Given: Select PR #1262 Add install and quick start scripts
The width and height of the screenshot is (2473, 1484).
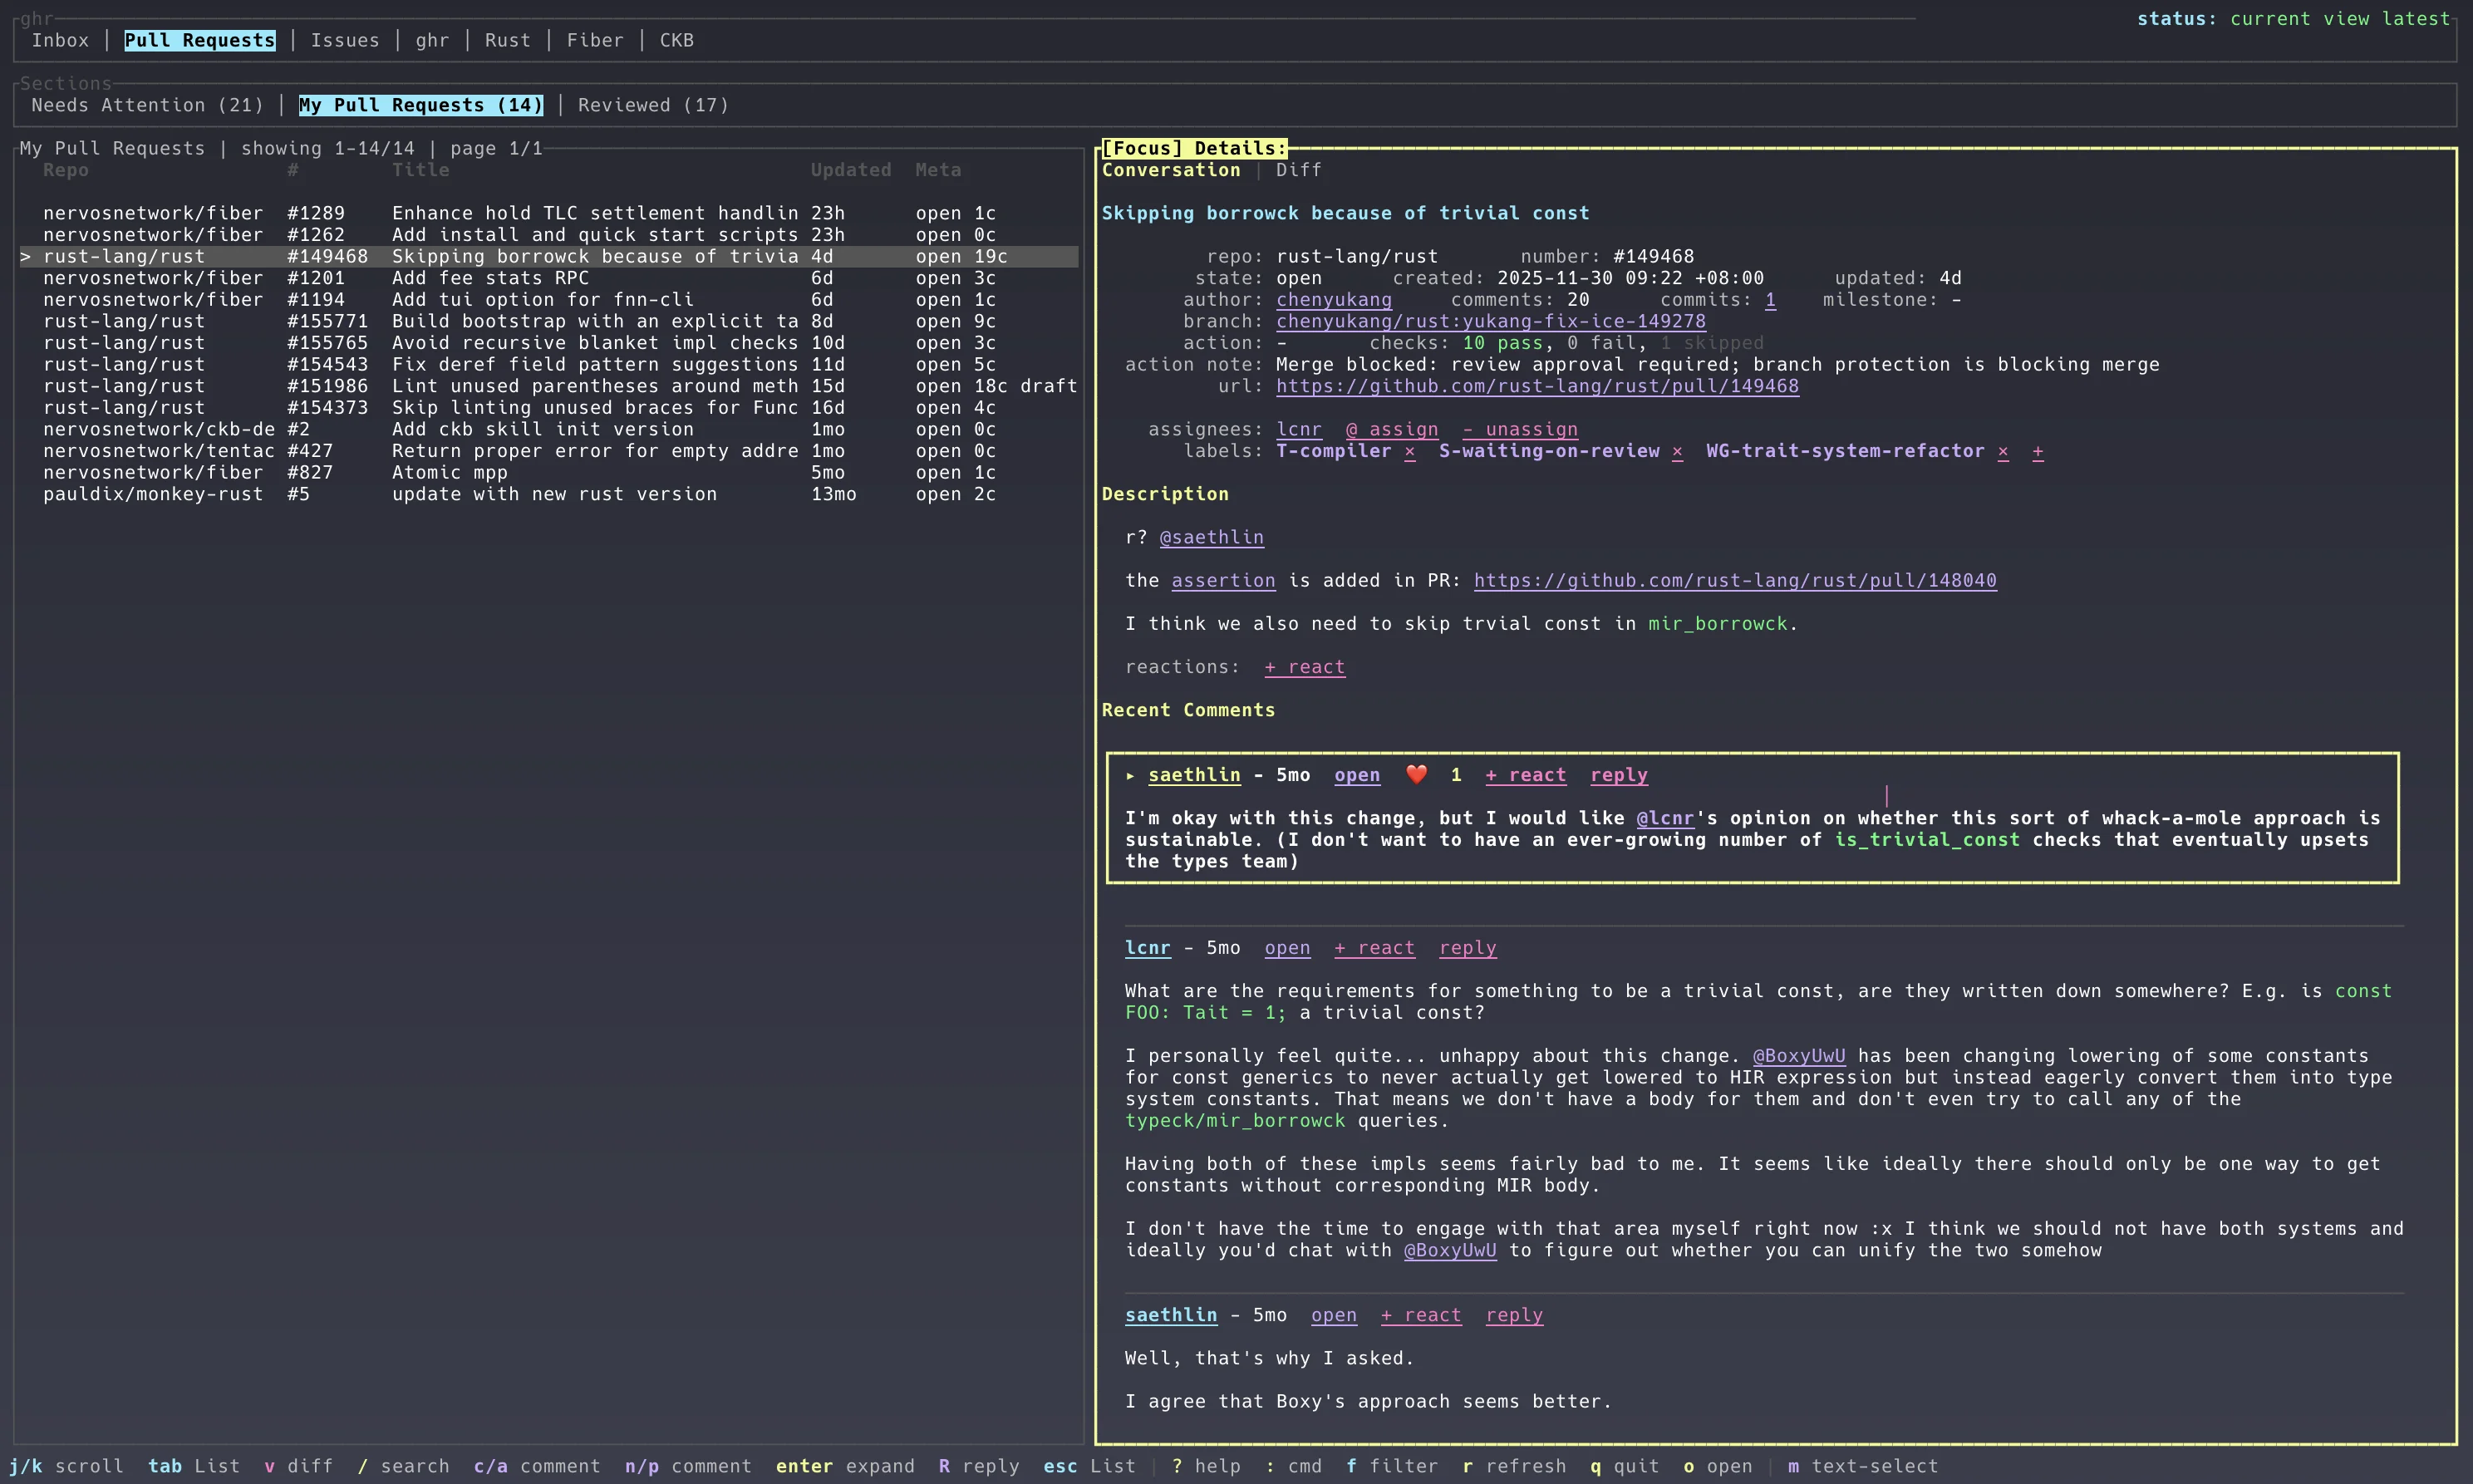Looking at the screenshot, I should tap(549, 235).
